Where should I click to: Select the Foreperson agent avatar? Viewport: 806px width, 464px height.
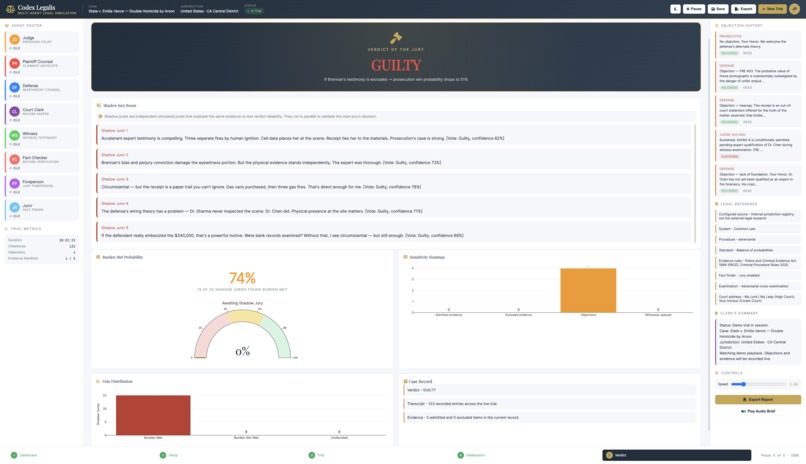pyautogui.click(x=14, y=183)
